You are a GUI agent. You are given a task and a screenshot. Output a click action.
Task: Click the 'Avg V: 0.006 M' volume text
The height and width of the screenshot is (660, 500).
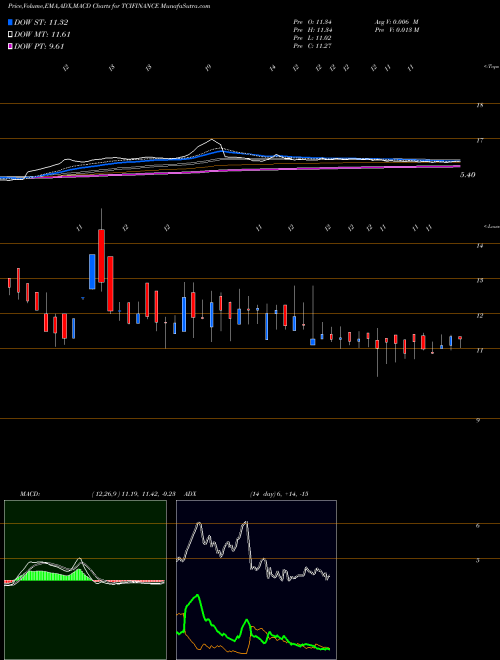(396, 22)
